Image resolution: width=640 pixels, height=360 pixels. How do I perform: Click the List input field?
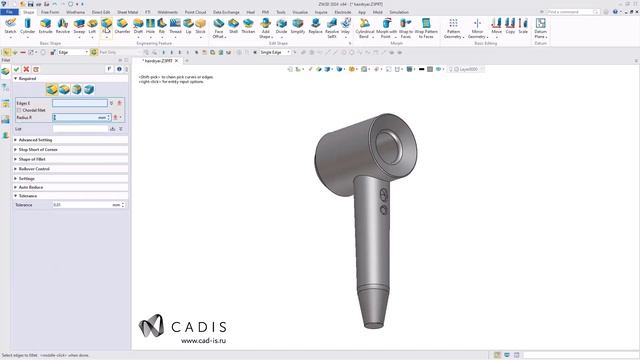pos(80,129)
